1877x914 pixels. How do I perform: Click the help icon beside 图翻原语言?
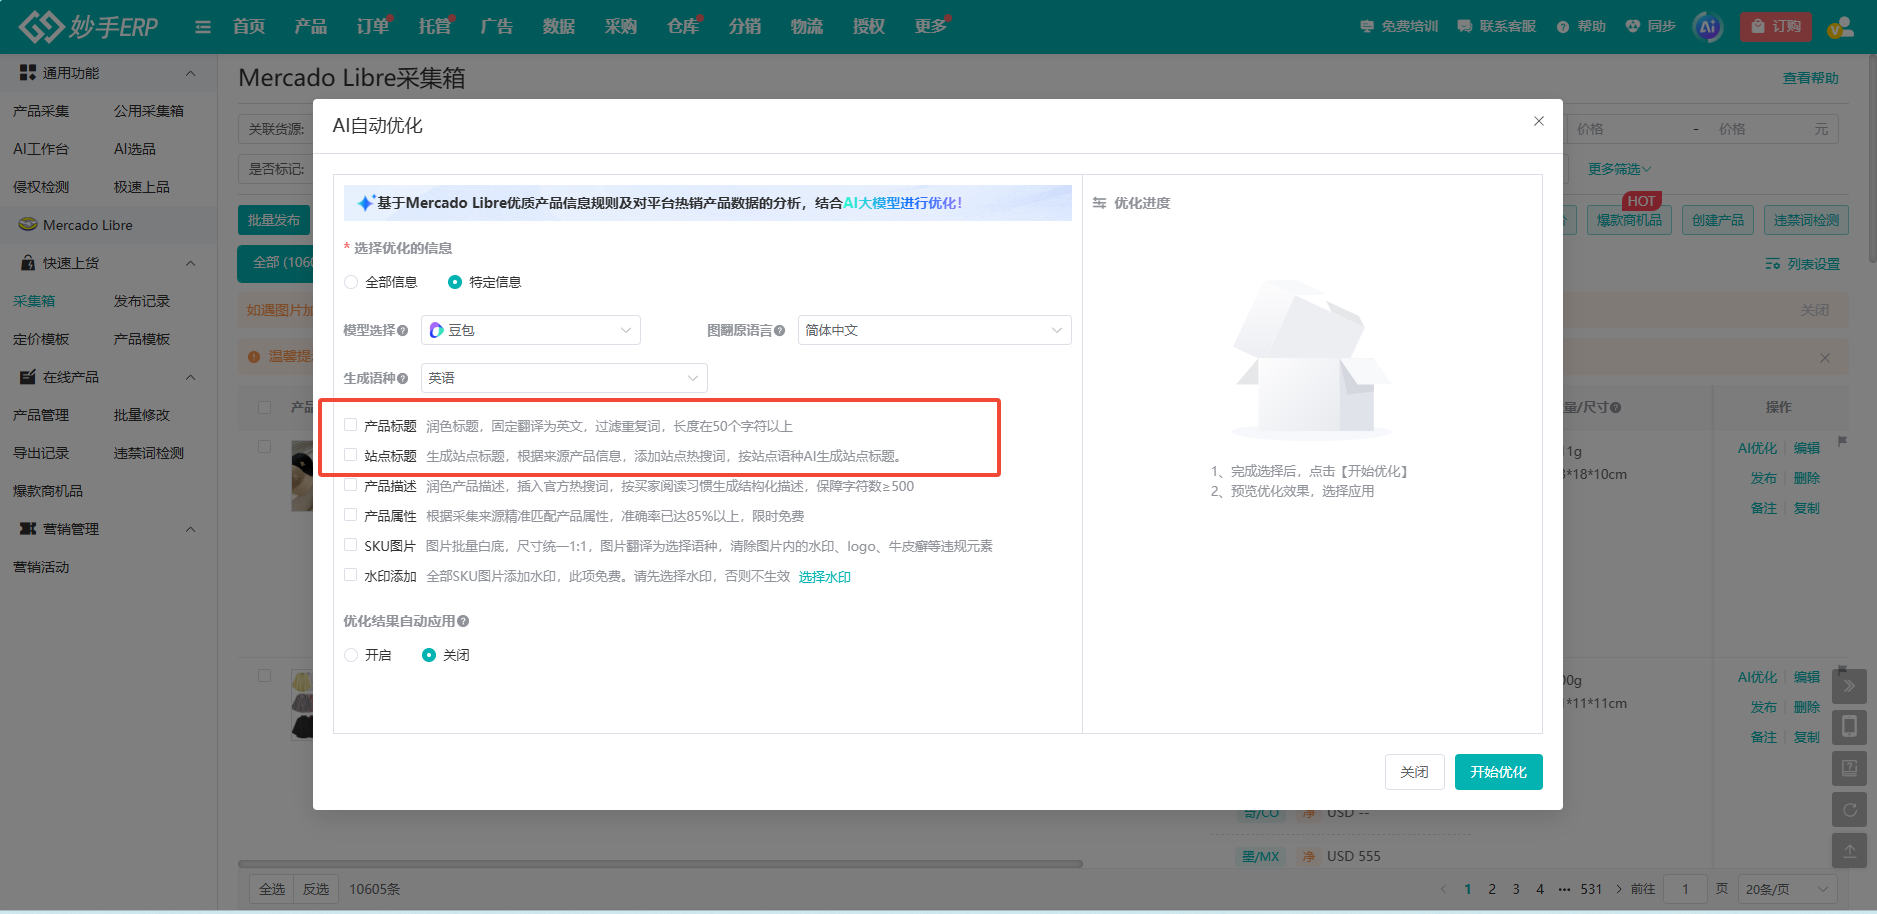click(779, 330)
